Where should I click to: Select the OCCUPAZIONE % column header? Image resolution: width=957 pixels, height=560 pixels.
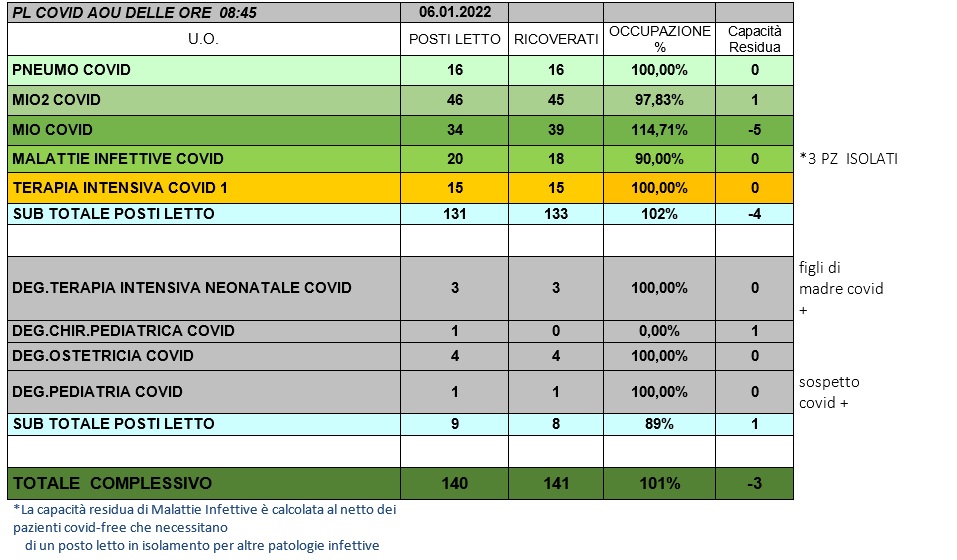tap(658, 40)
